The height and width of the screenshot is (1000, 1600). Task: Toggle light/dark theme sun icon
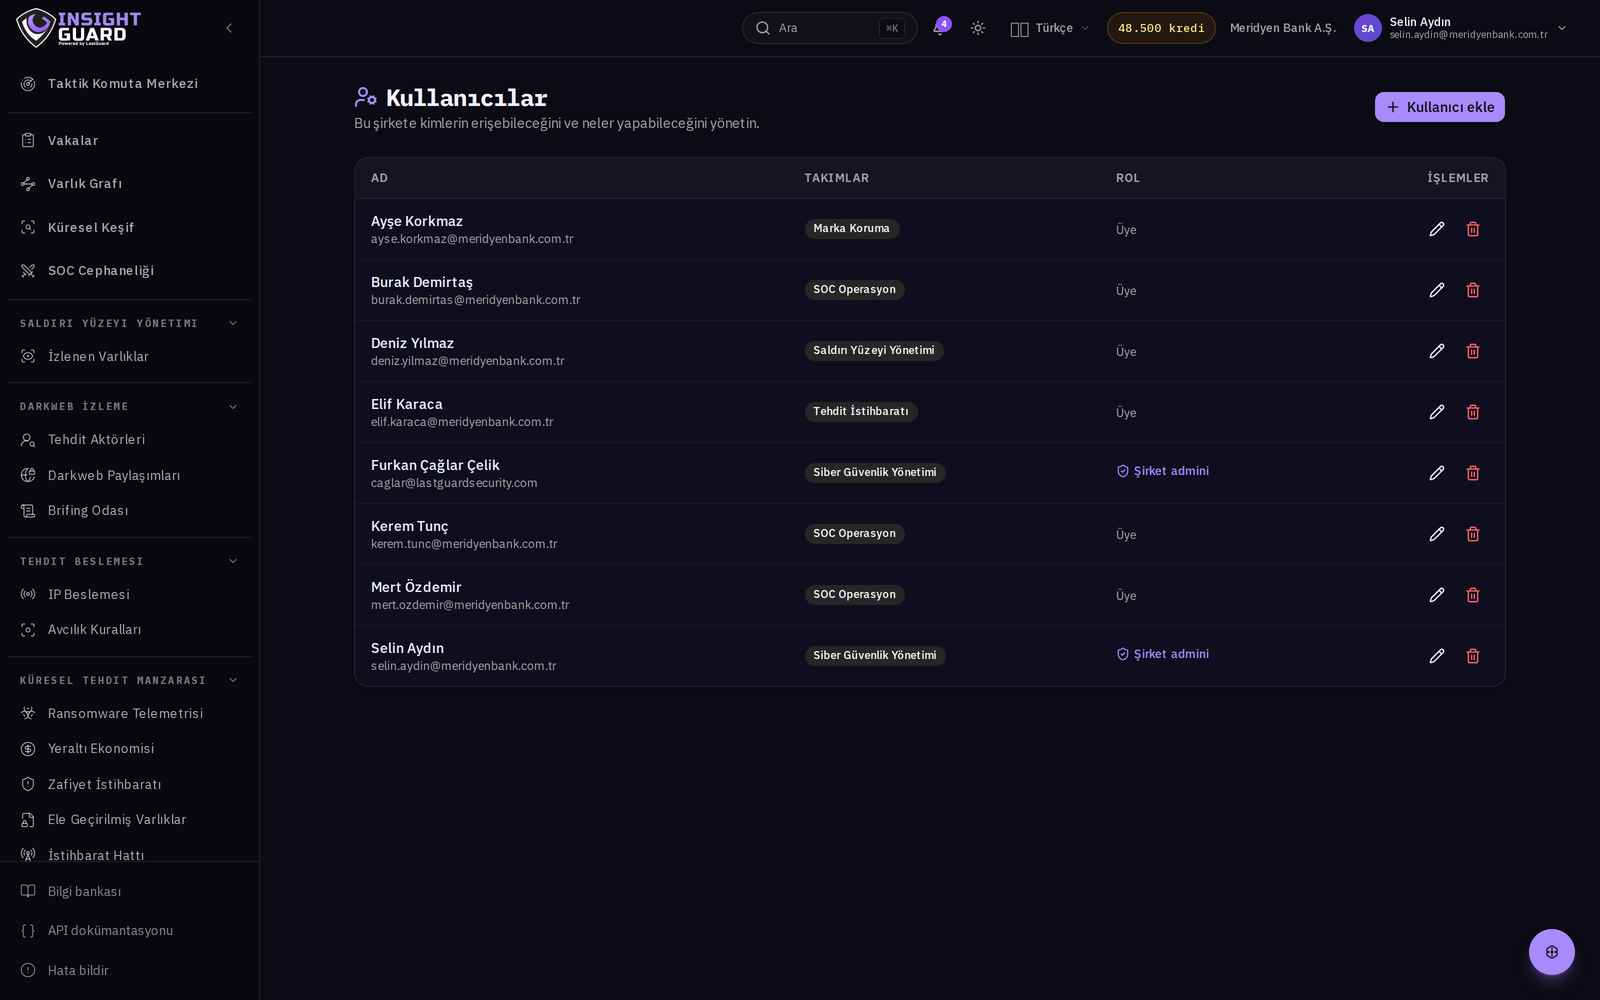point(978,28)
